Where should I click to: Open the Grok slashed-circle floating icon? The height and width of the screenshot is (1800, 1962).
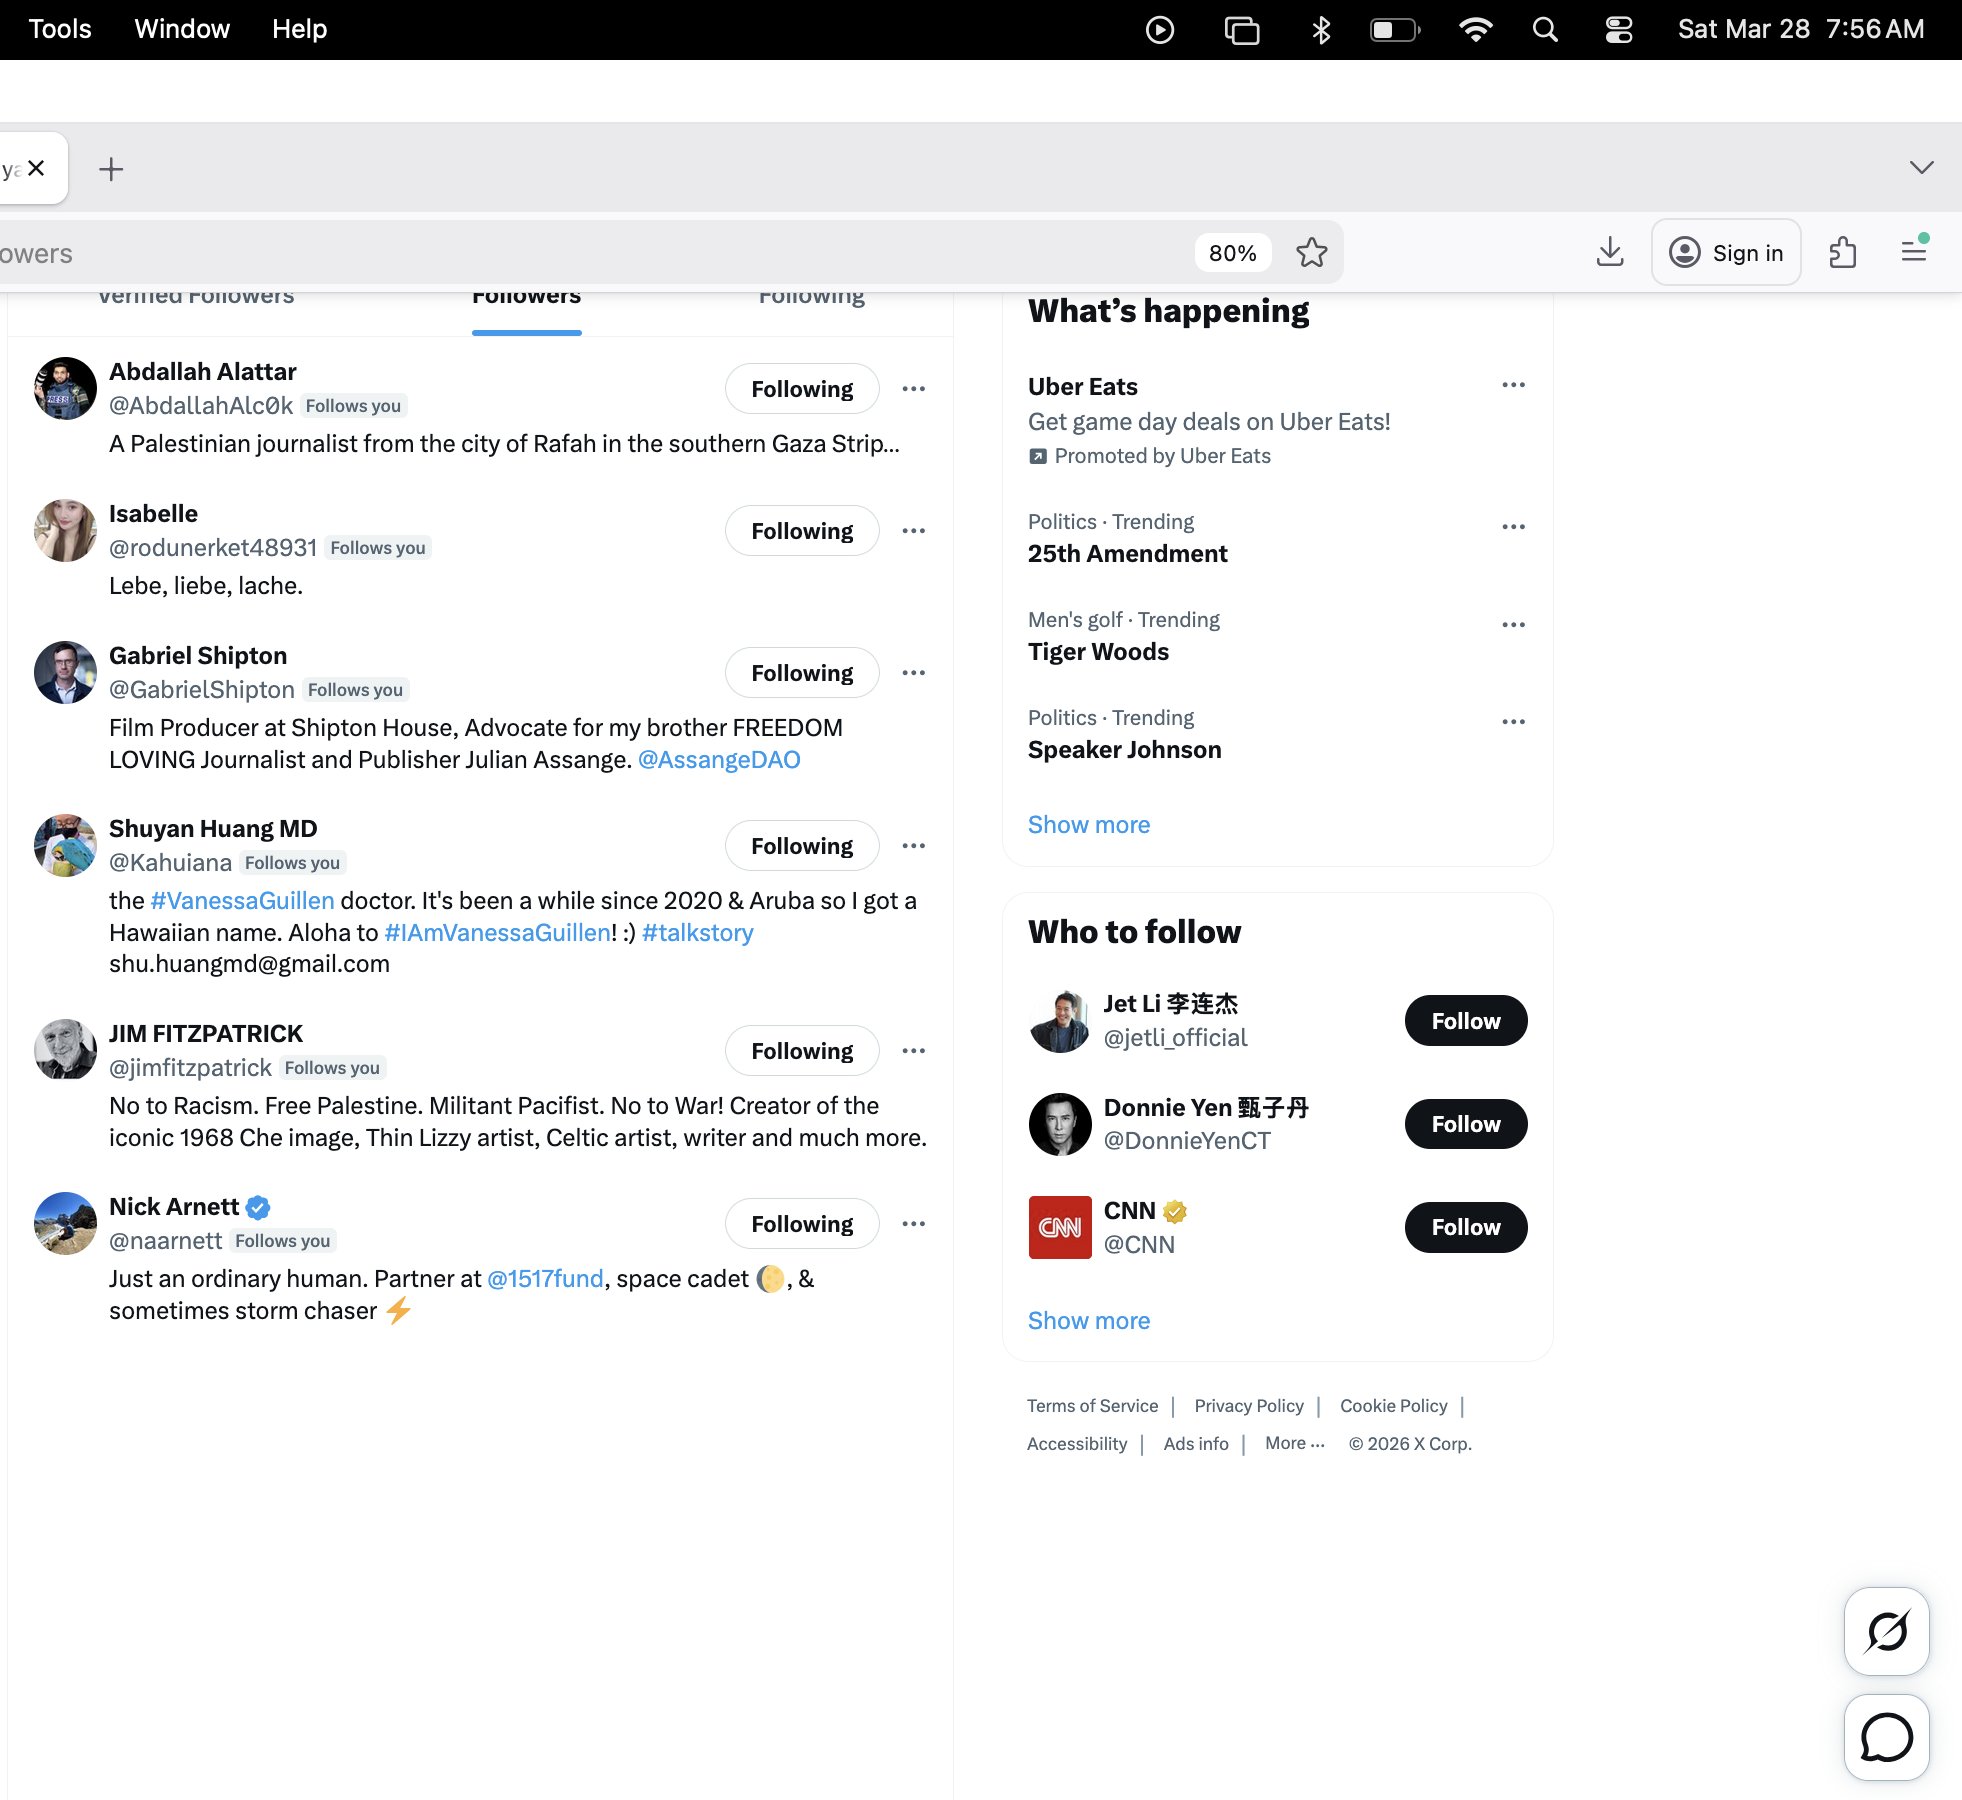pos(1886,1631)
